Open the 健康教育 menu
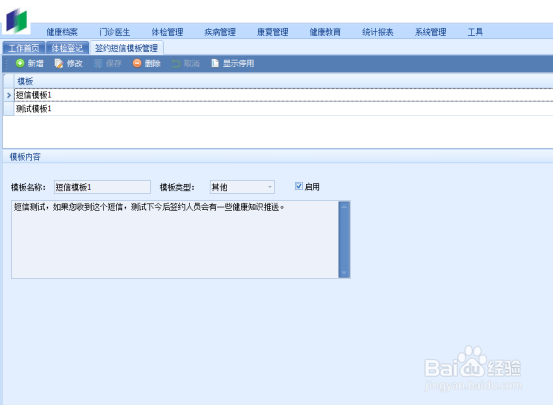Viewport: 554px width, 405px height. click(x=325, y=32)
